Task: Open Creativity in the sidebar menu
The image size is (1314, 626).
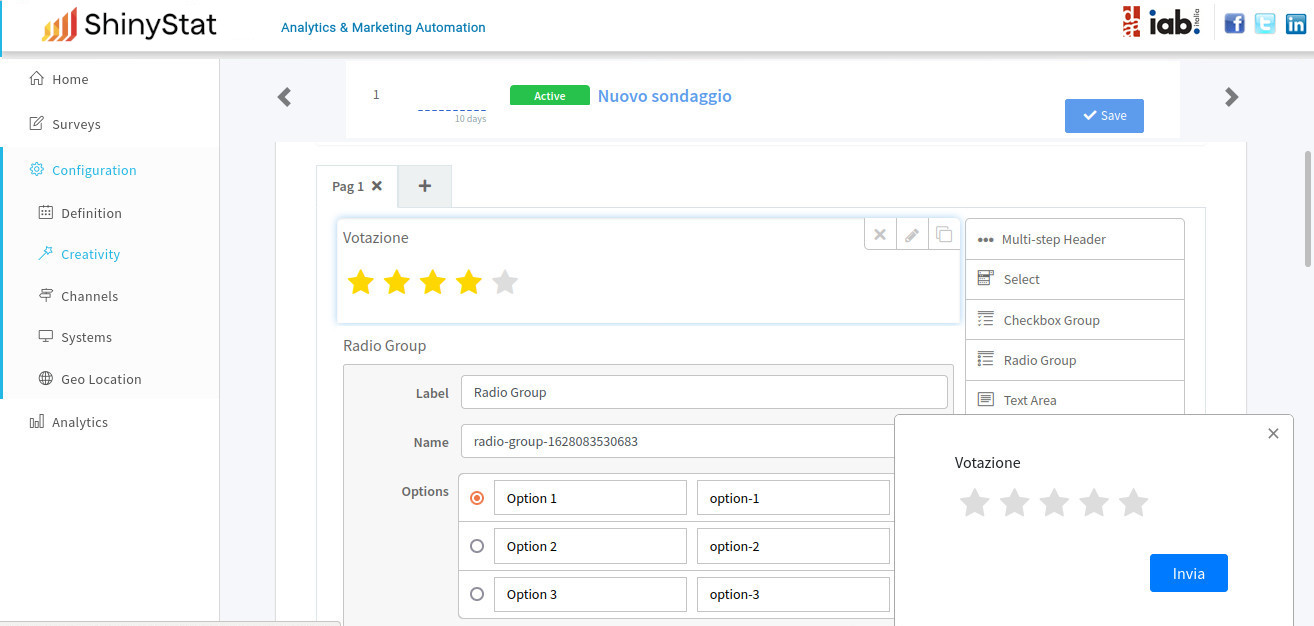Action: (90, 254)
